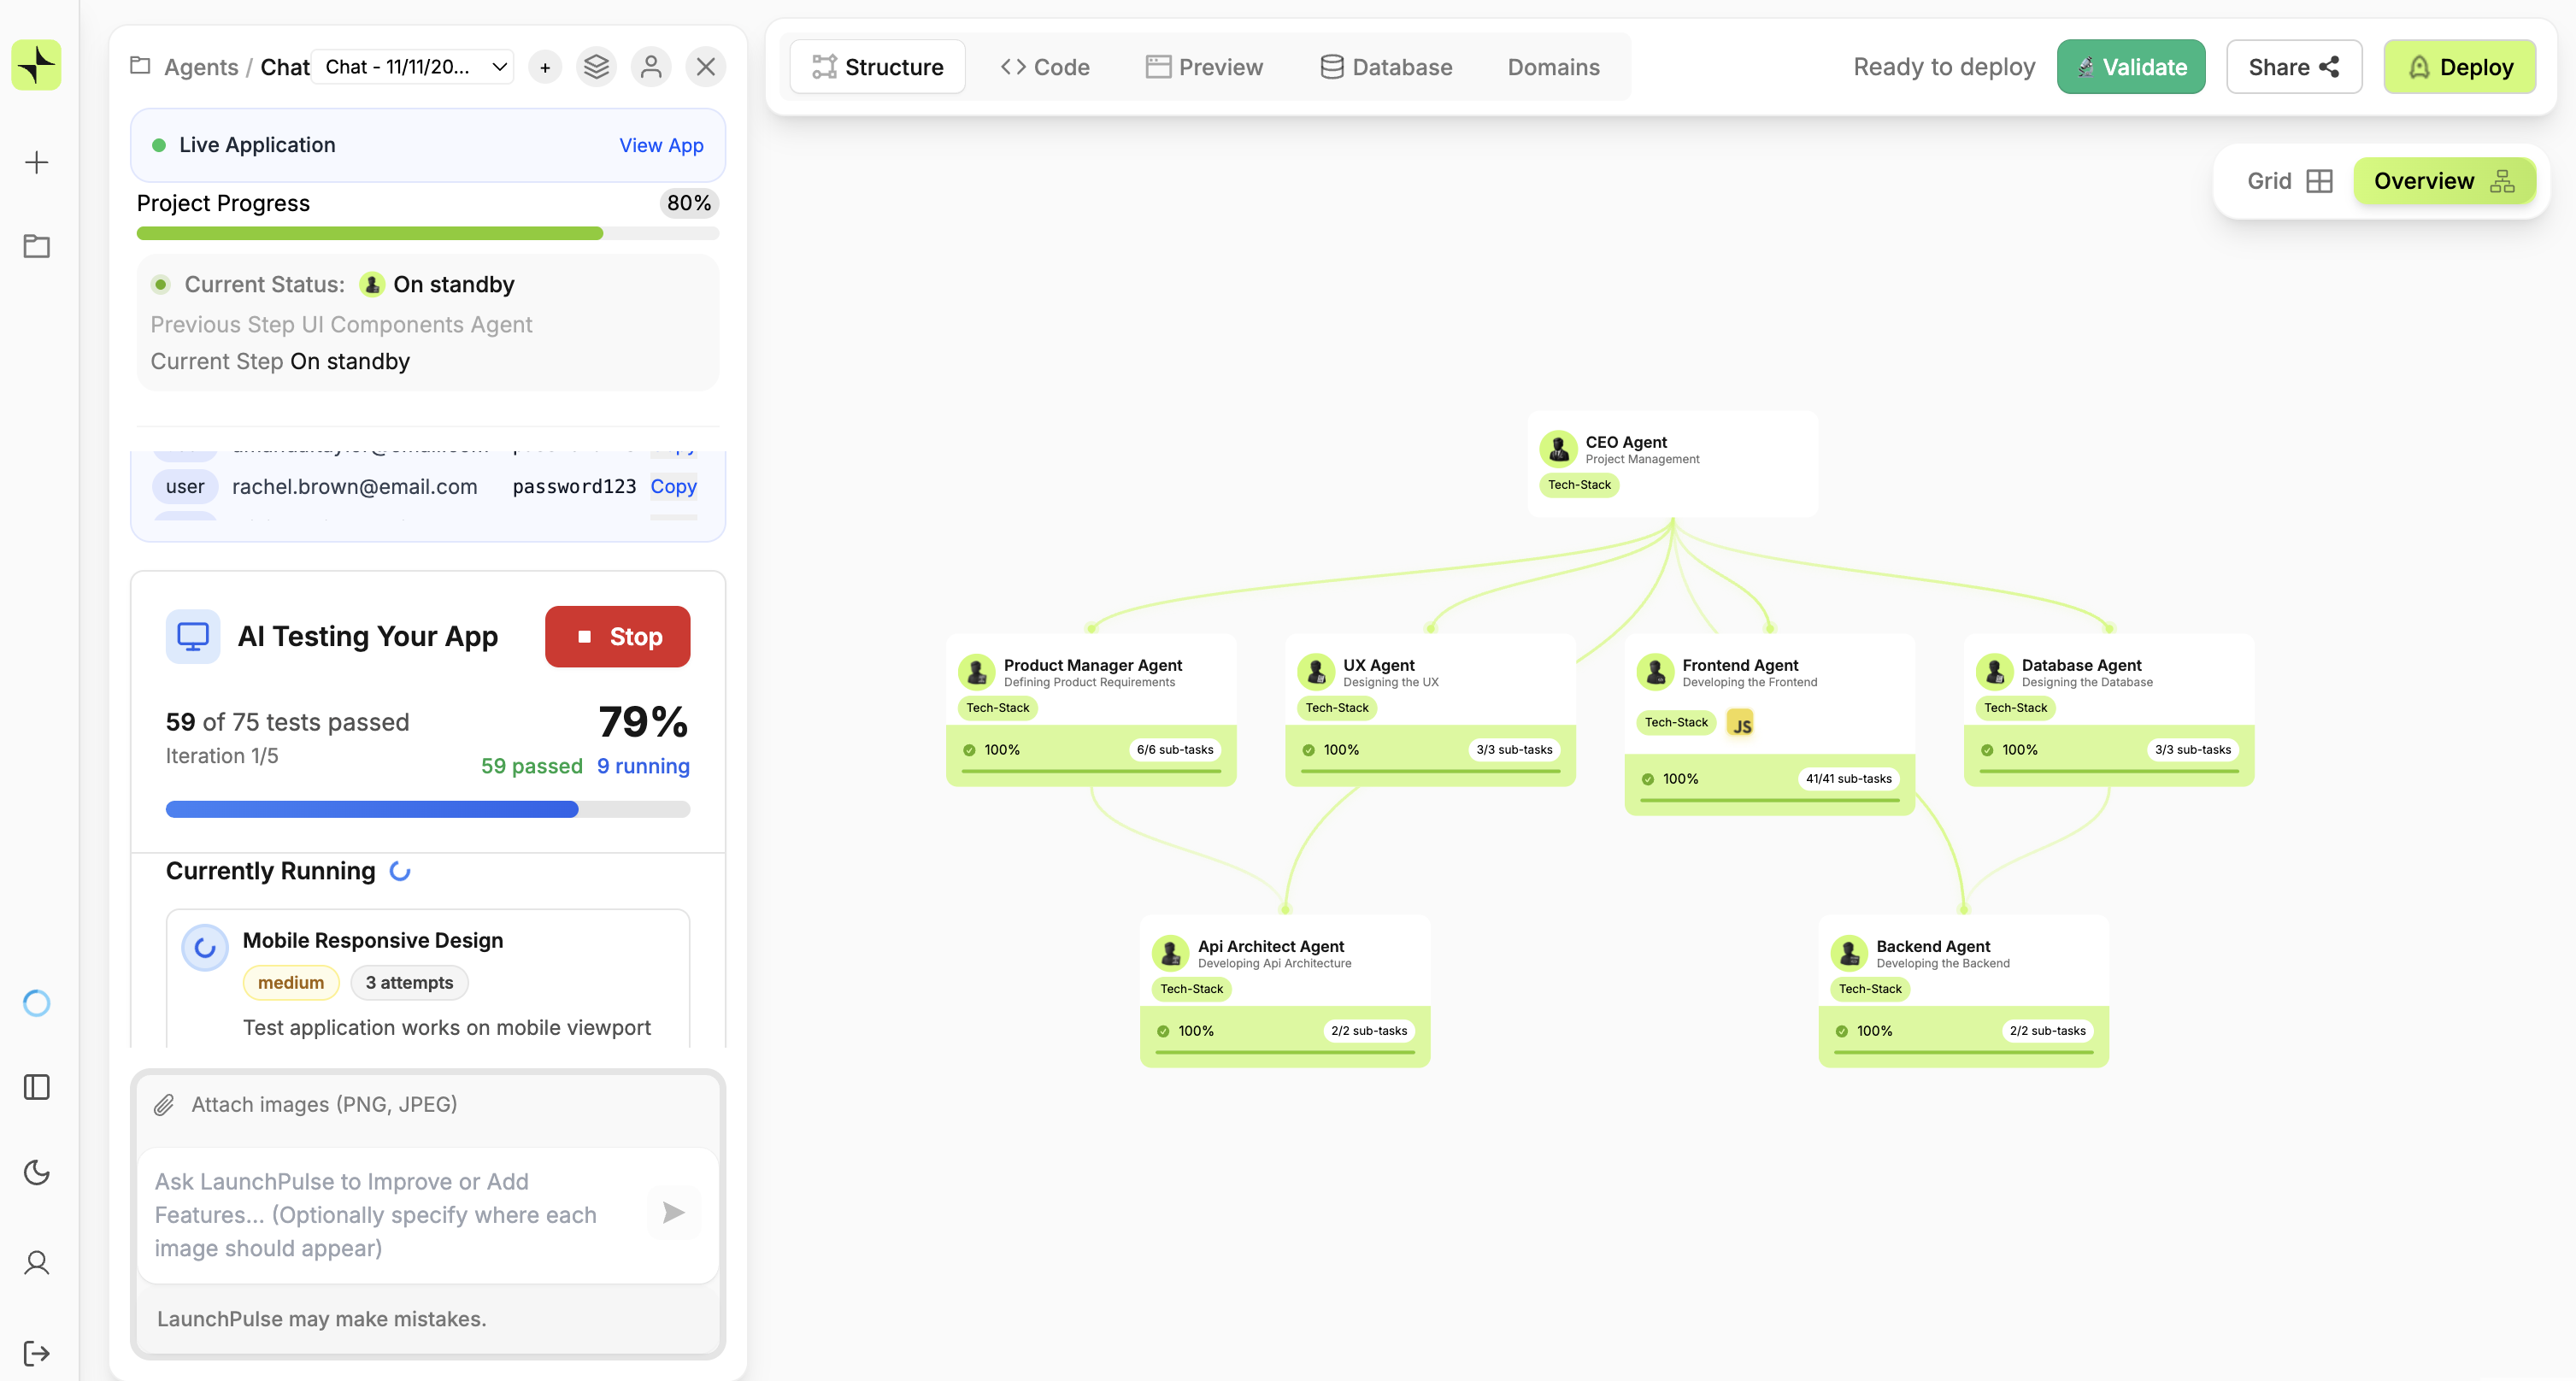Toggle Structure view in top toolbar

(877, 66)
